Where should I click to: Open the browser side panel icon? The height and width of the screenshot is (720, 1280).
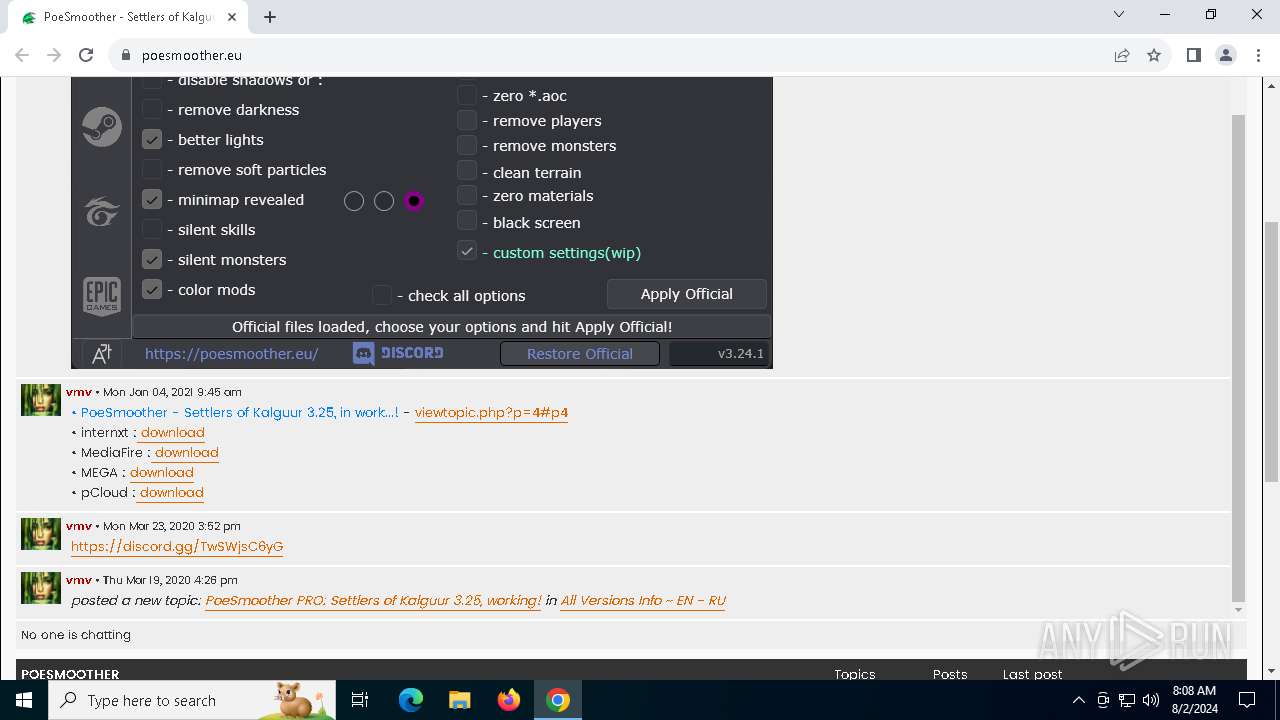click(1193, 55)
